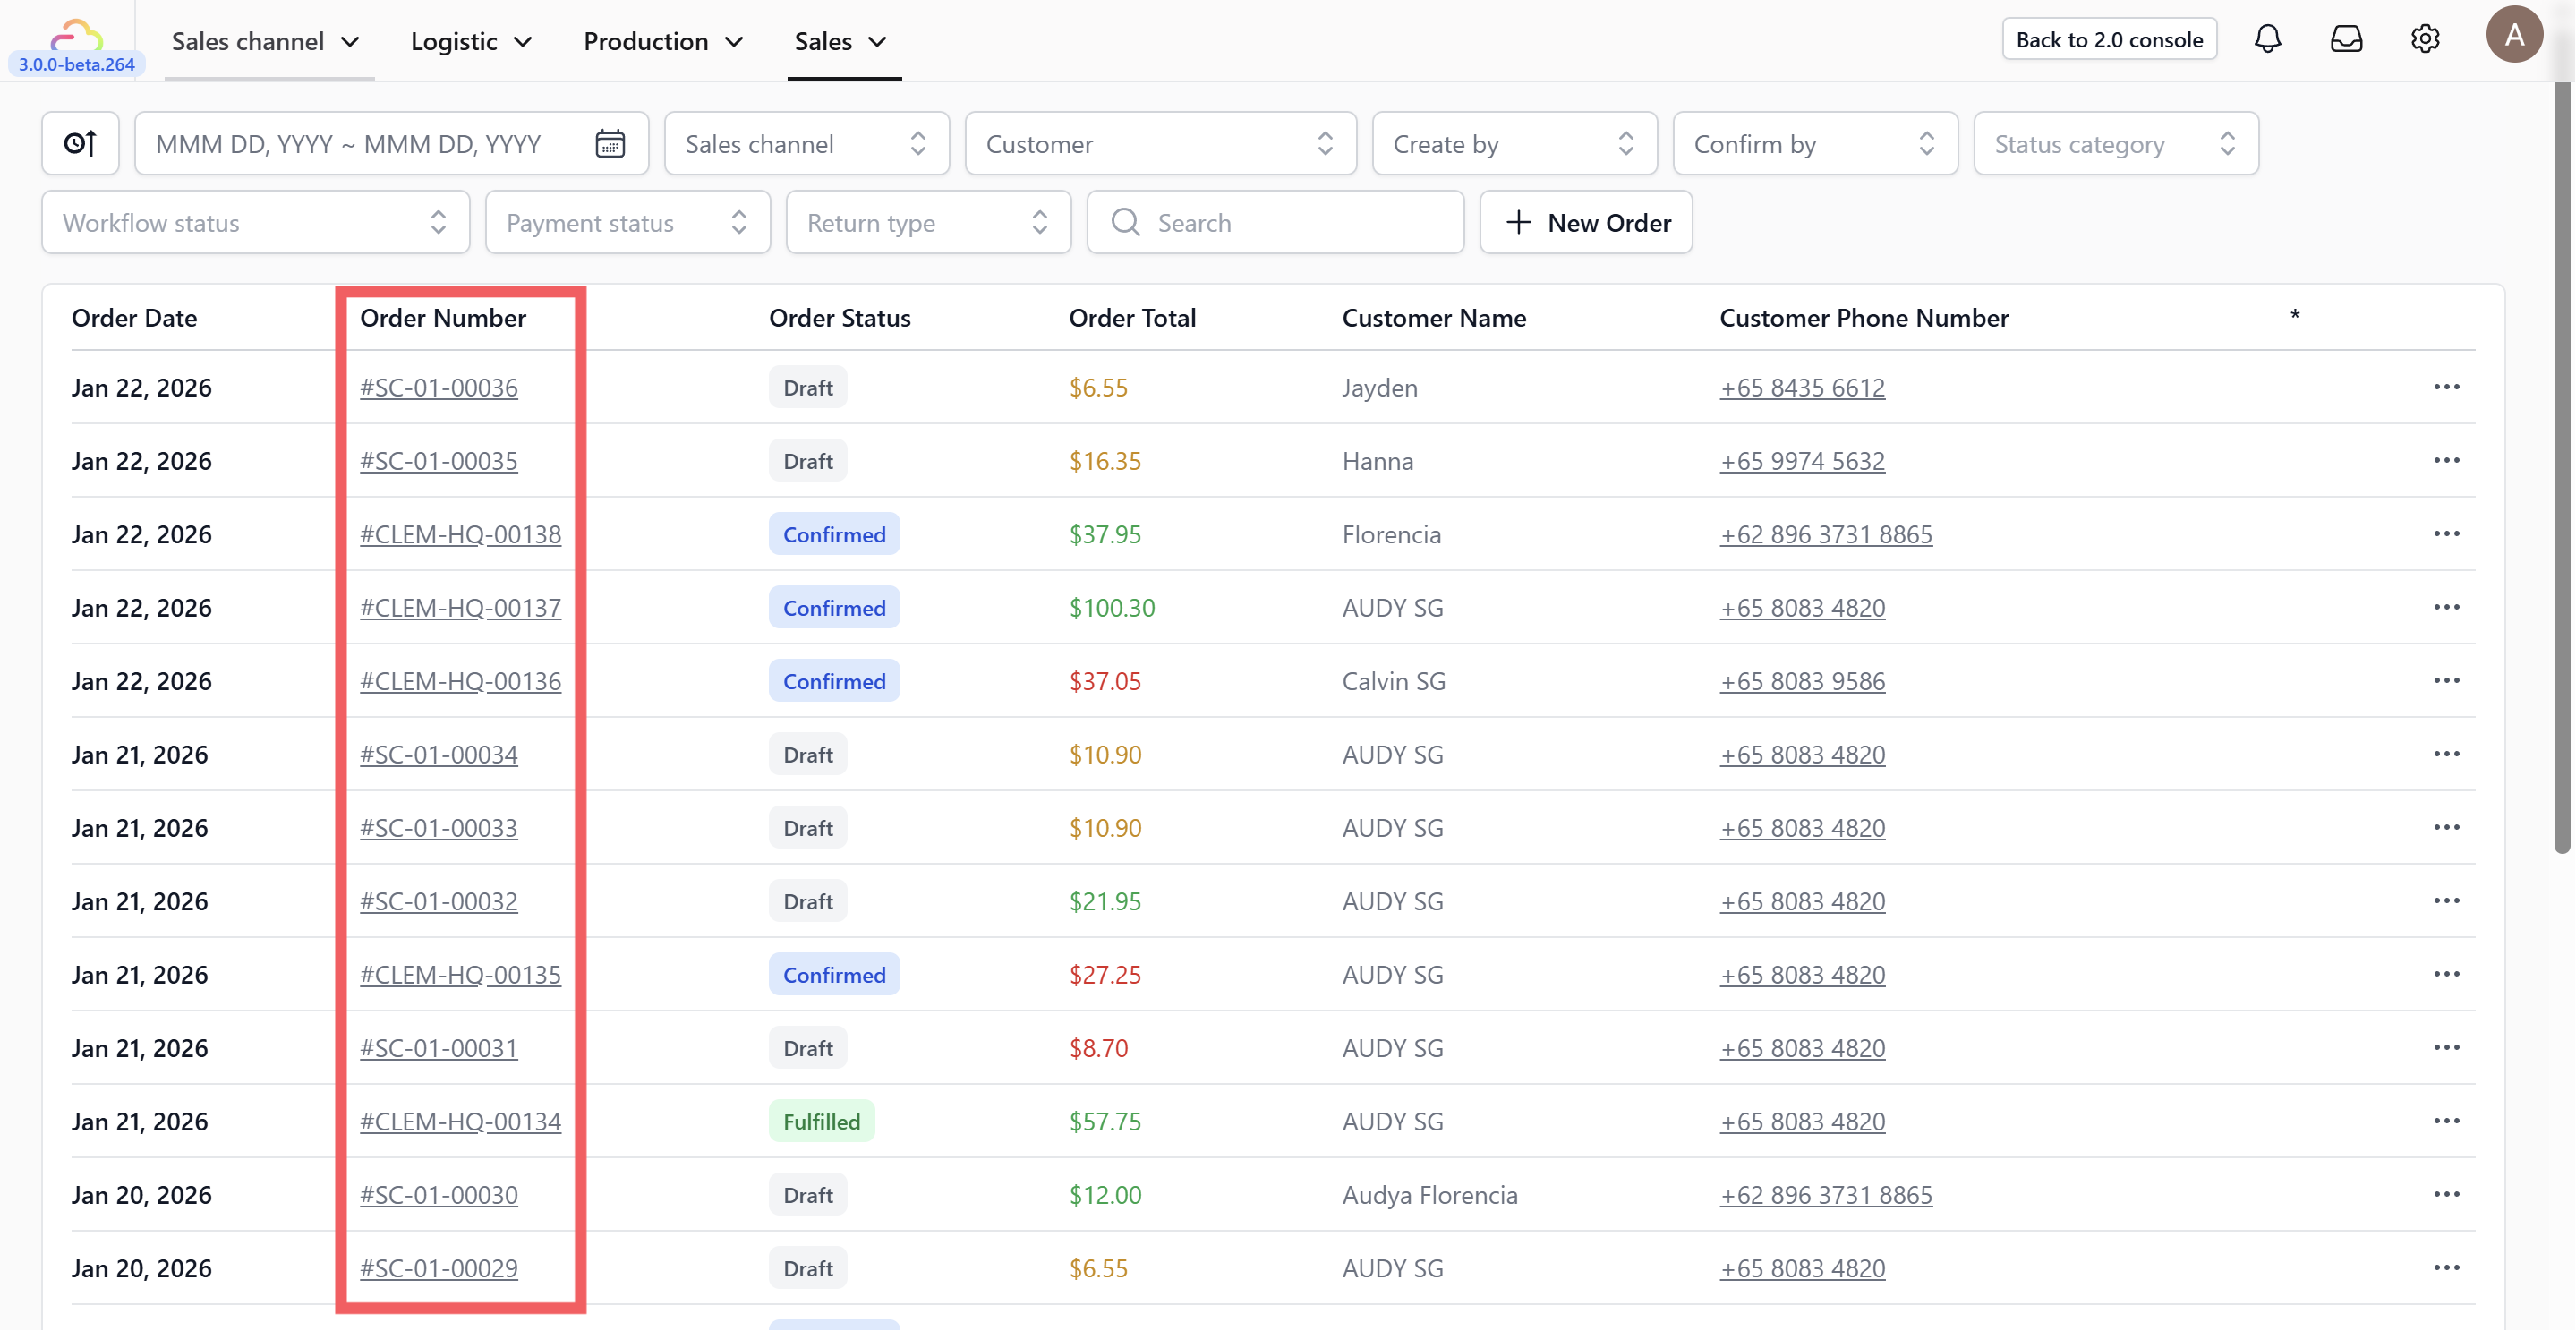Click the sort by time icon button
Image resolution: width=2576 pixels, height=1331 pixels.
tap(80, 143)
